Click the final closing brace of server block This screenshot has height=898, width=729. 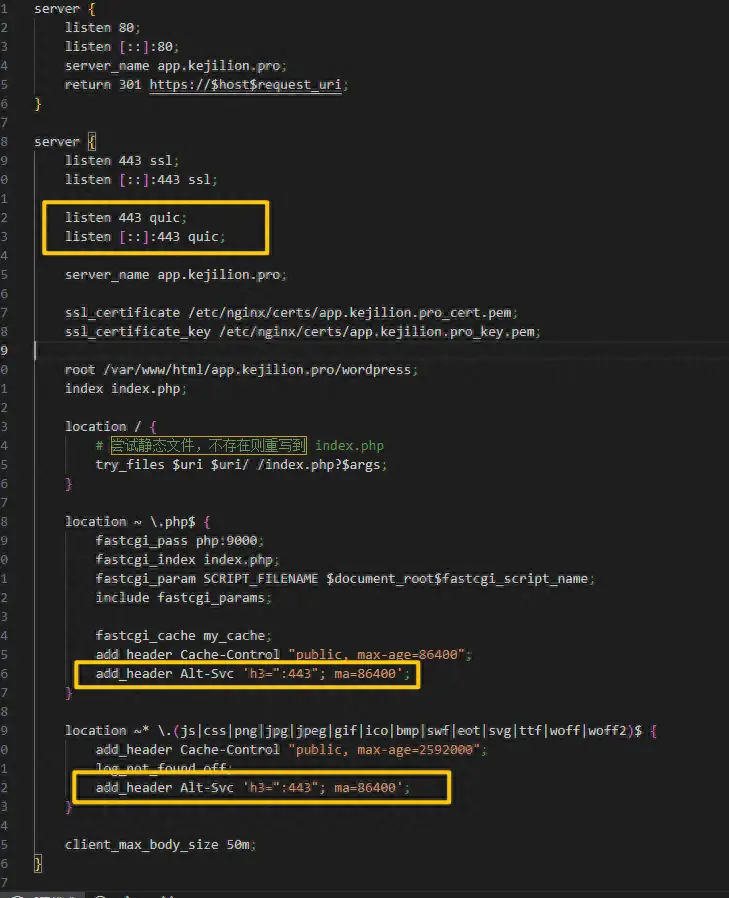click(38, 863)
